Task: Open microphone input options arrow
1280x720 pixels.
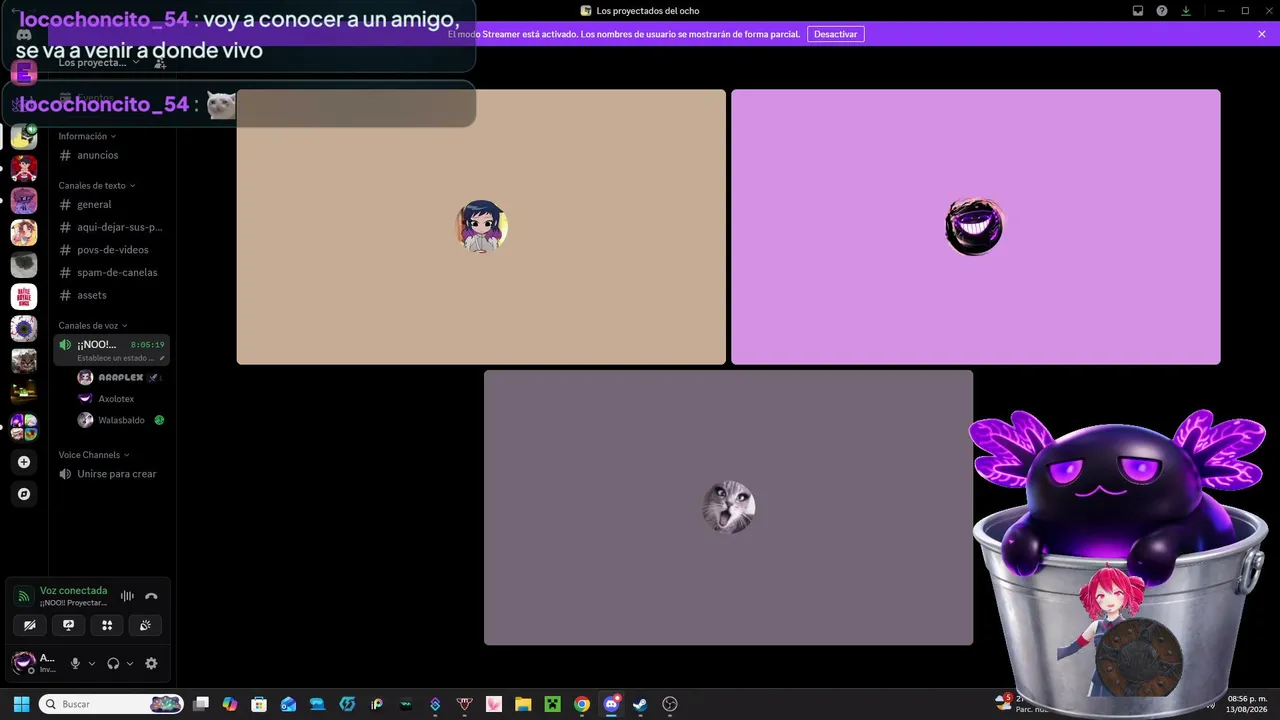Action: point(92,663)
